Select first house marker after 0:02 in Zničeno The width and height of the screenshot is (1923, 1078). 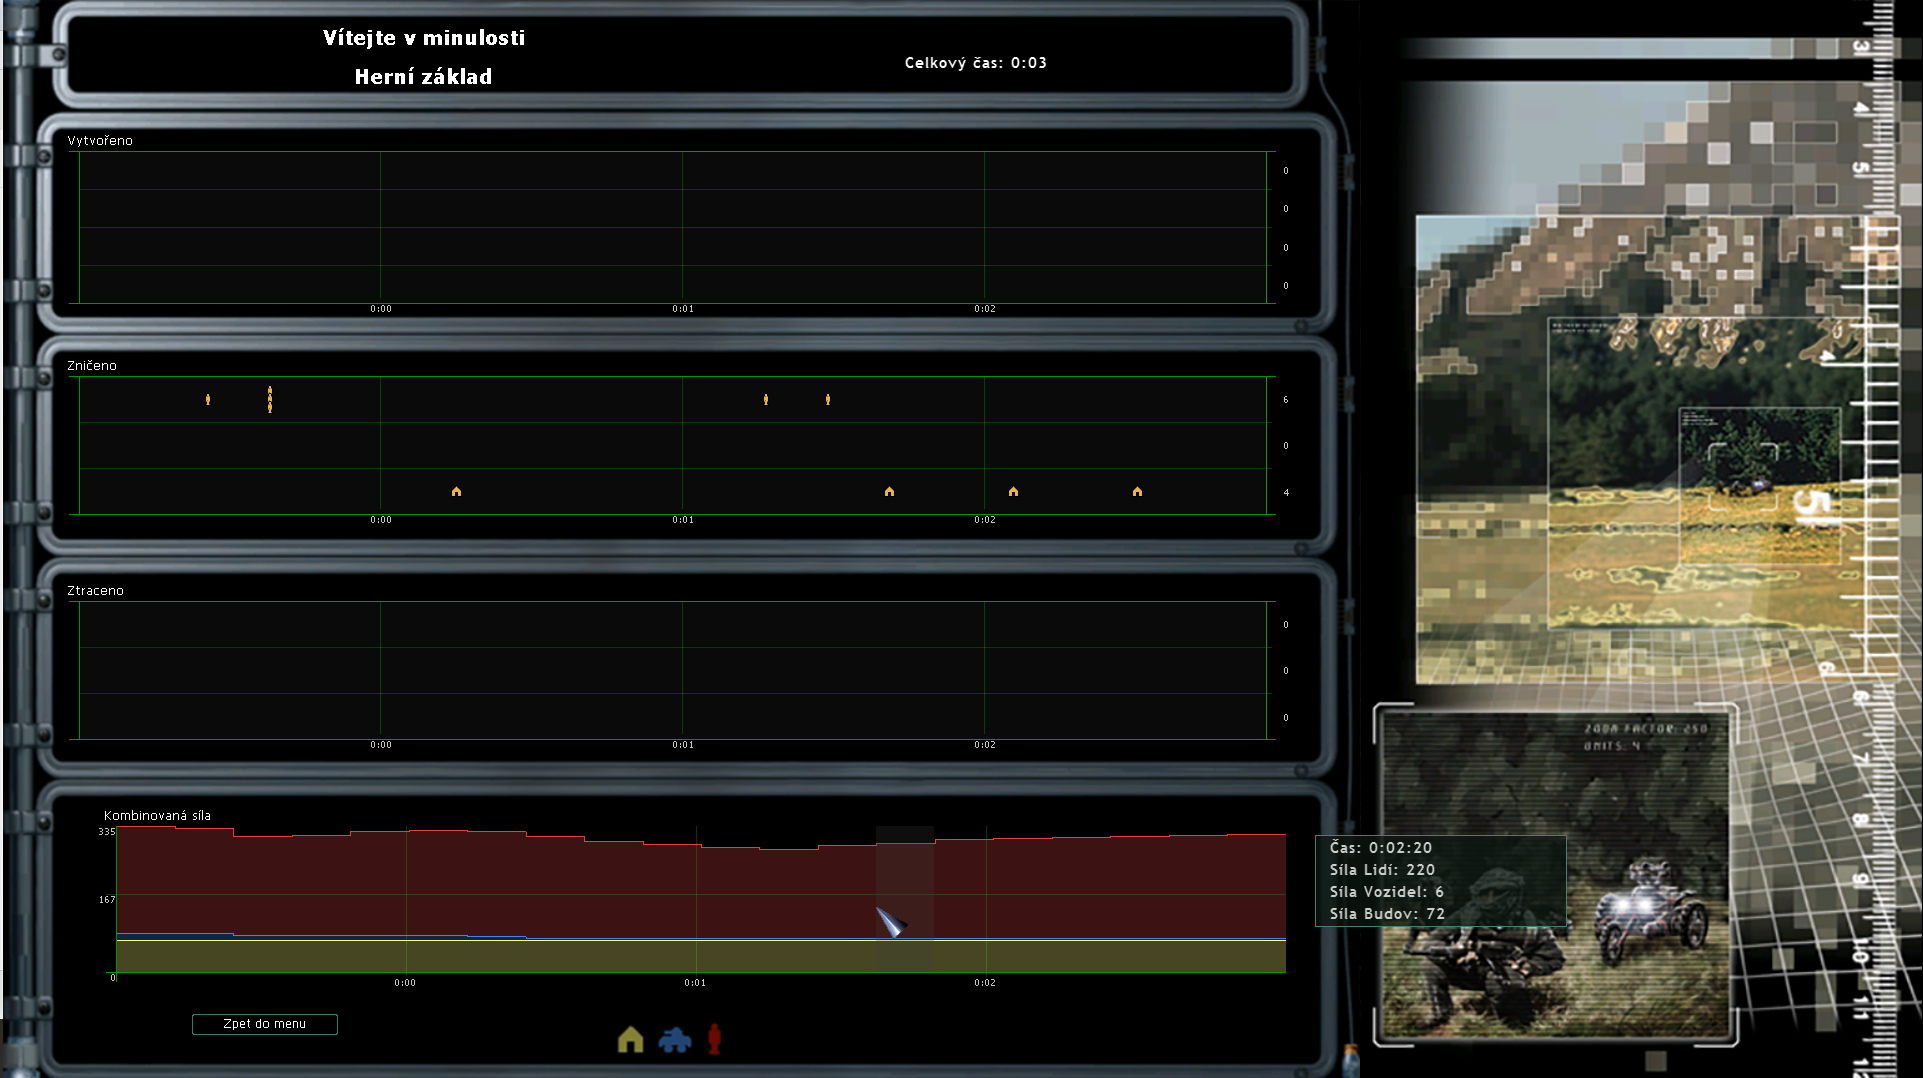click(1013, 491)
